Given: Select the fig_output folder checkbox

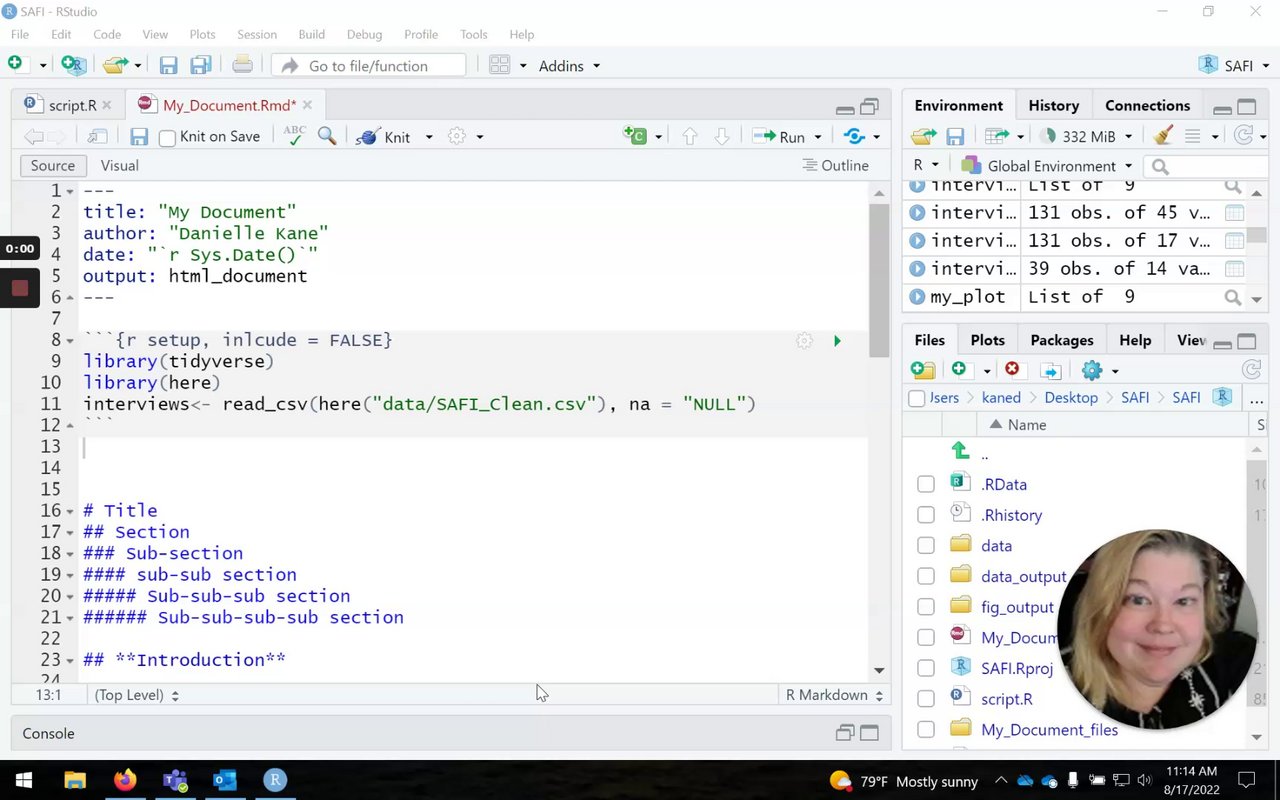Looking at the screenshot, I should tap(926, 607).
